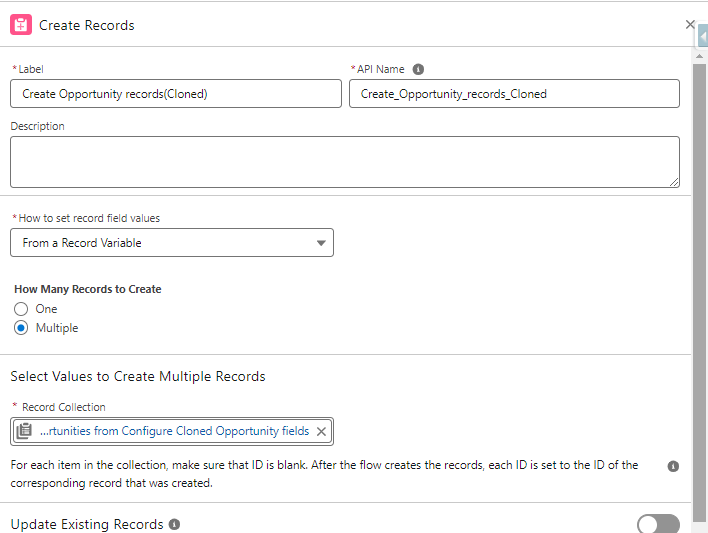
Task: Click into the Description text area
Action: click(x=345, y=162)
